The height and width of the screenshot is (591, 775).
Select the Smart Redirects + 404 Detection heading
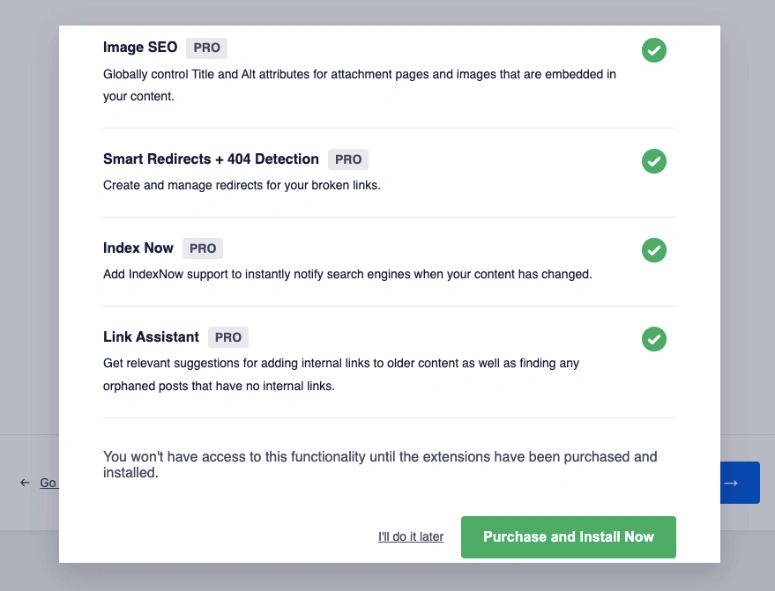pyautogui.click(x=211, y=159)
